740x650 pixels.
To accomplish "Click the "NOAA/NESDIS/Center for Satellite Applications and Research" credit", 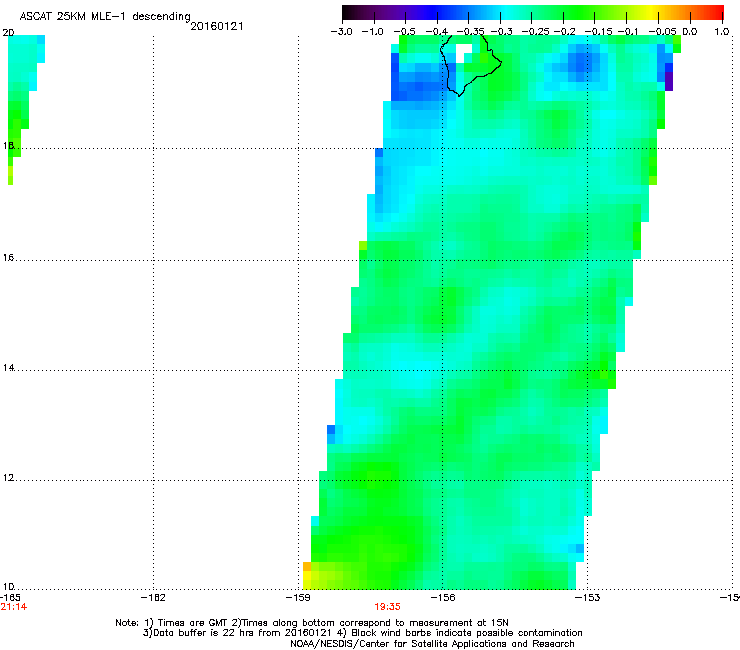I will pyautogui.click(x=432, y=644).
